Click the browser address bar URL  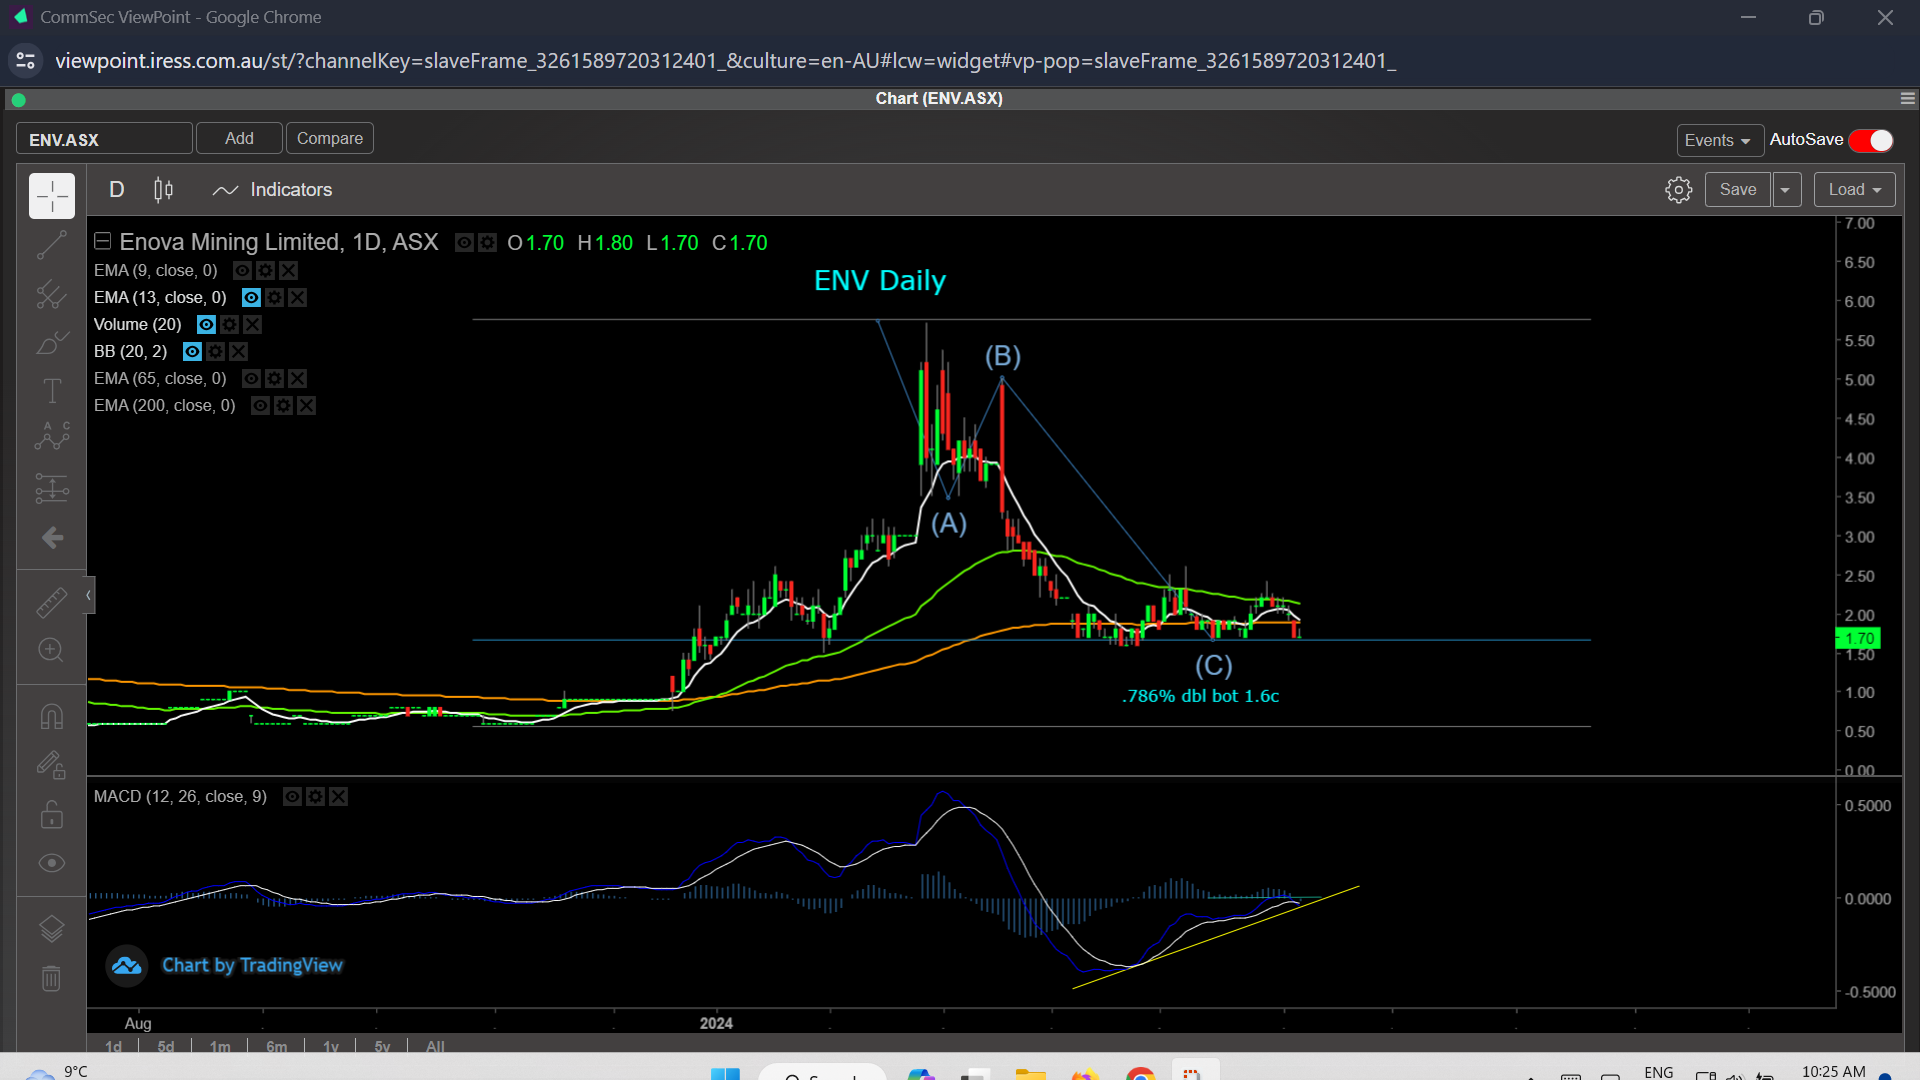point(725,61)
